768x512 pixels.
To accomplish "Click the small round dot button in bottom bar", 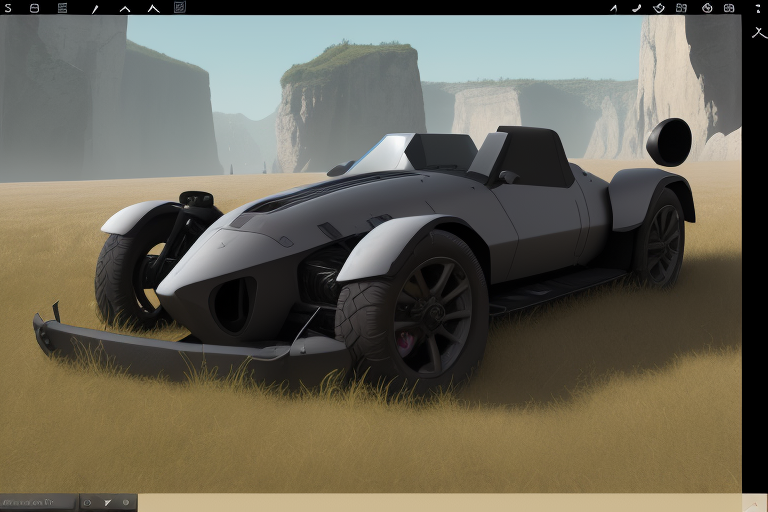I will 126,502.
